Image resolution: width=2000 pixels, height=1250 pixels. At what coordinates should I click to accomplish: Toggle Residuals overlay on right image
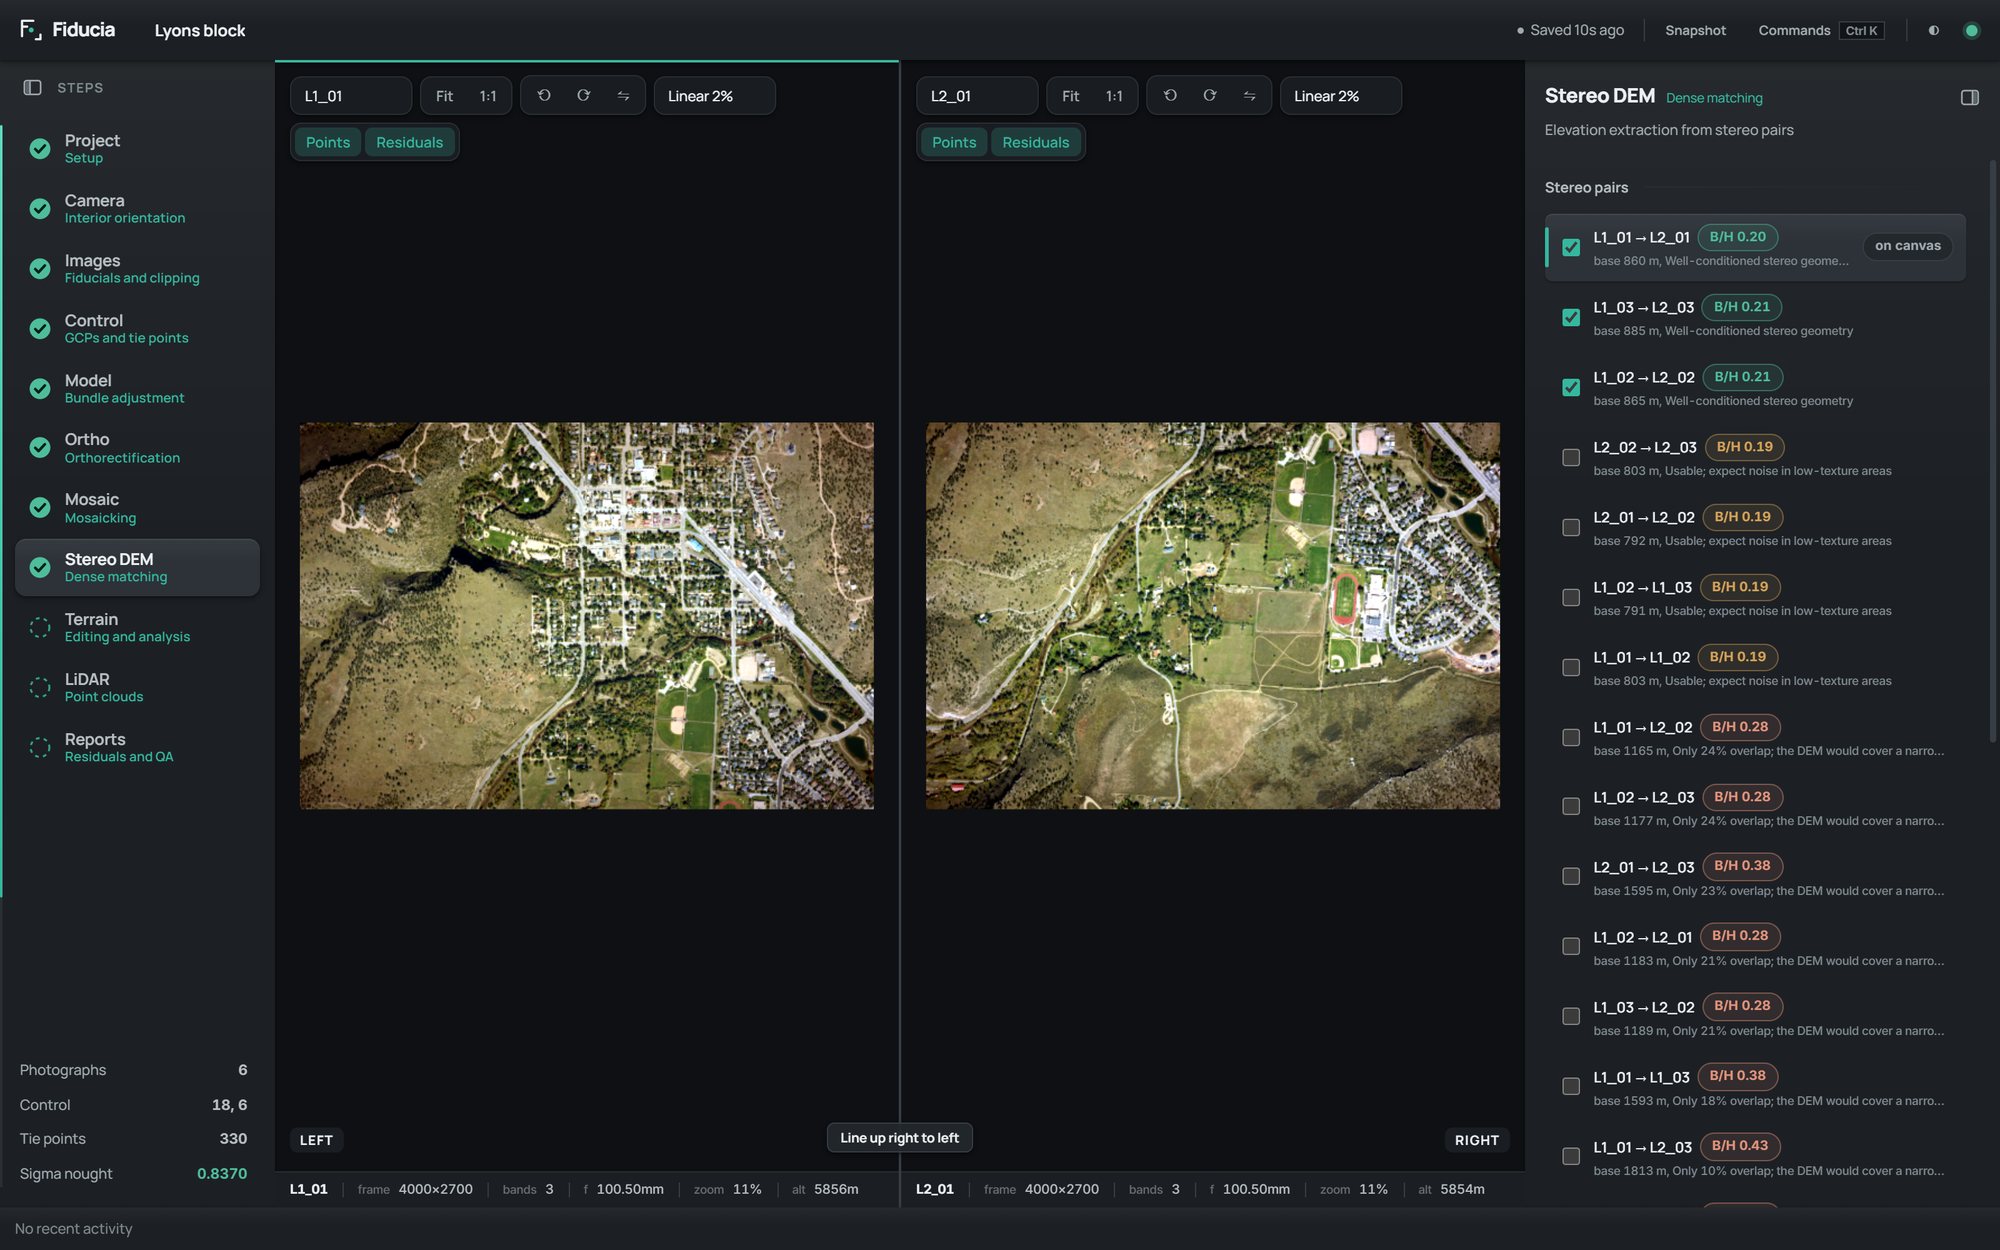[x=1035, y=142]
